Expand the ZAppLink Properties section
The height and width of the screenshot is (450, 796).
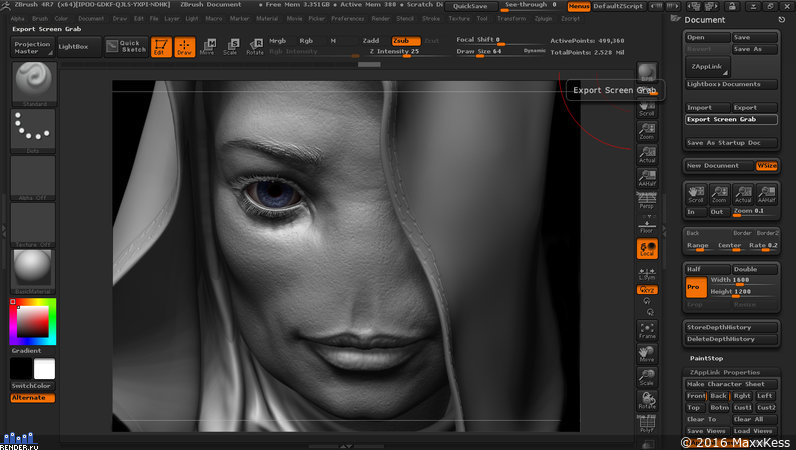(724, 372)
